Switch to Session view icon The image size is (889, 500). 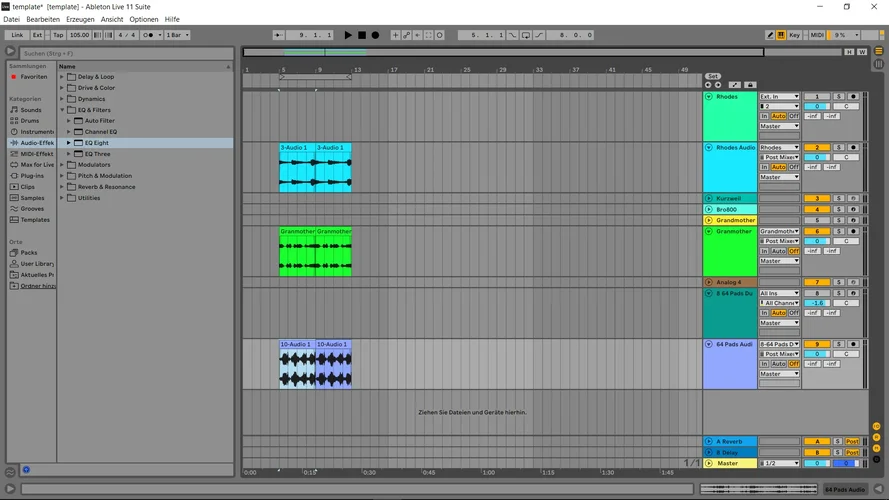pyautogui.click(x=879, y=63)
